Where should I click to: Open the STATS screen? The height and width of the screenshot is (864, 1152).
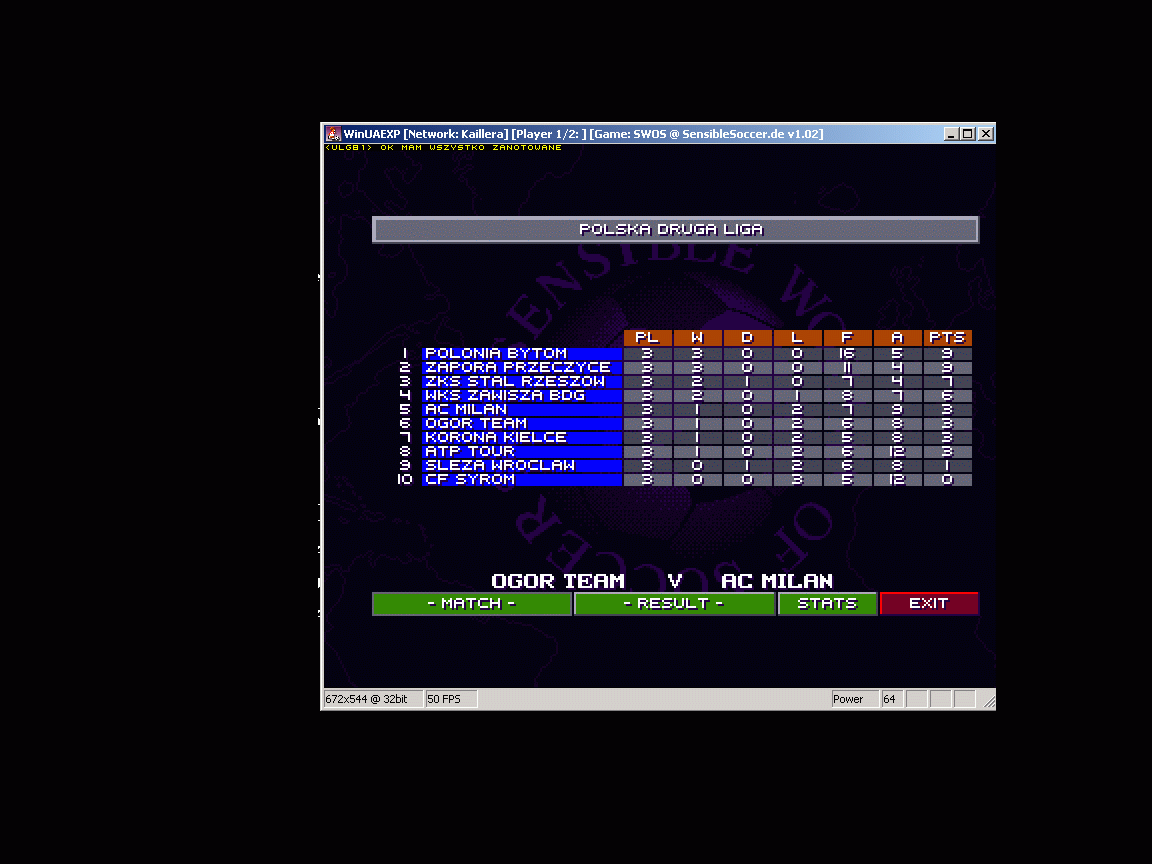click(827, 604)
